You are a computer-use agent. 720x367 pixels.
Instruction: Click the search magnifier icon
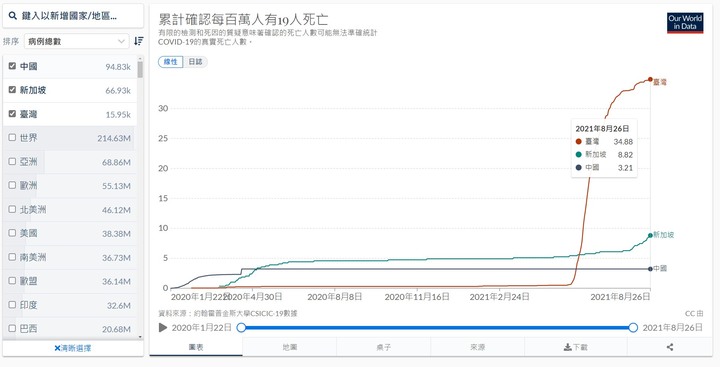pyautogui.click(x=12, y=17)
